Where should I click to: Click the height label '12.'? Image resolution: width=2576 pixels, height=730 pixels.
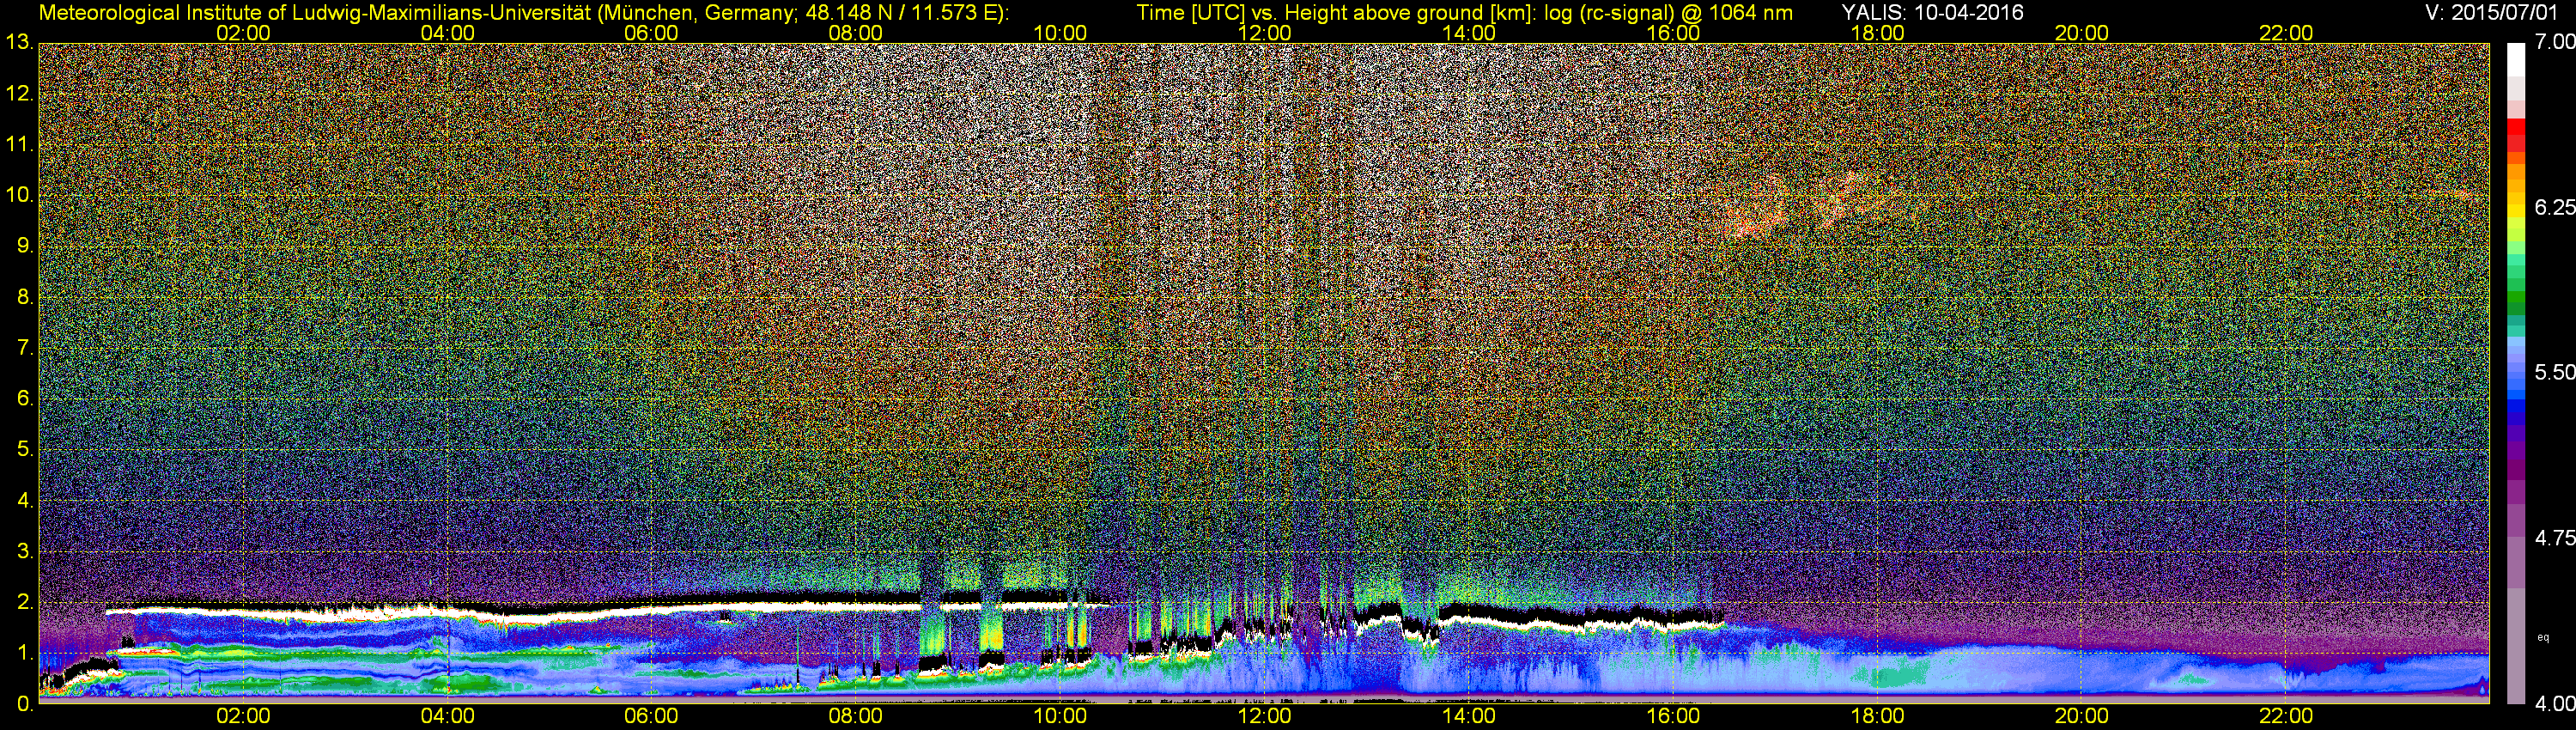point(19,94)
